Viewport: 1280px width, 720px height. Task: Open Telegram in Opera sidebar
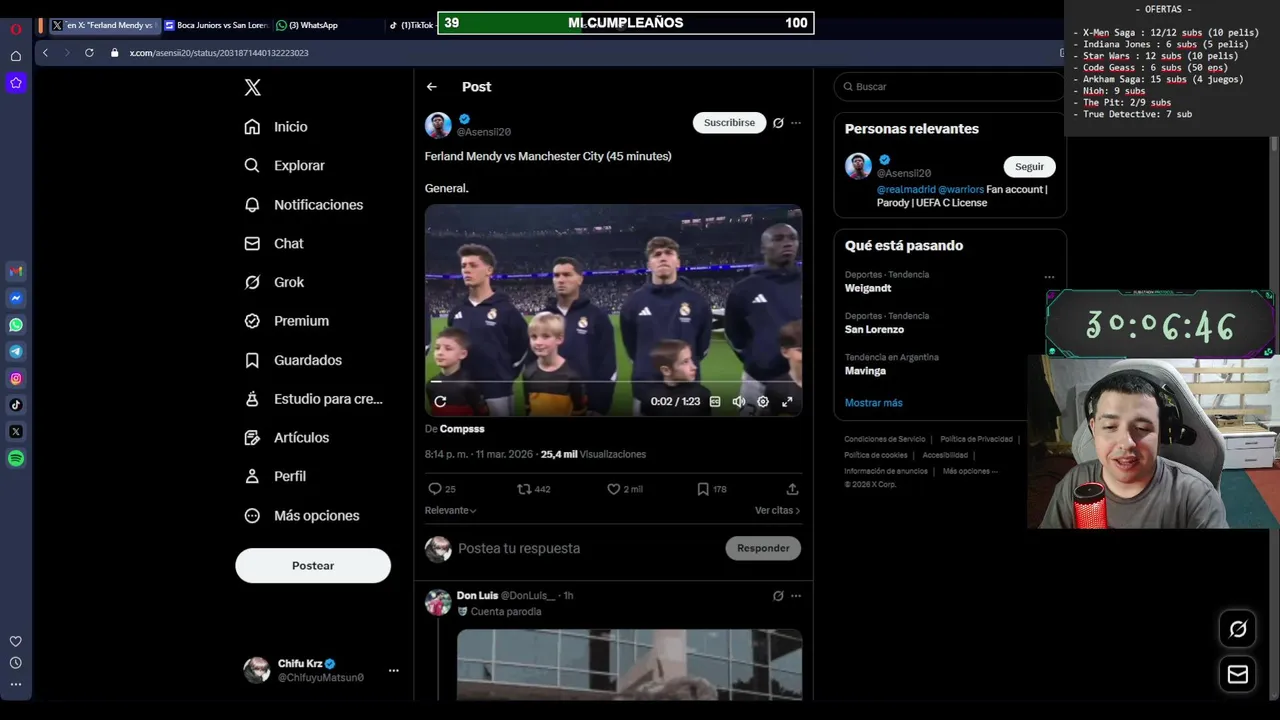pyautogui.click(x=16, y=352)
